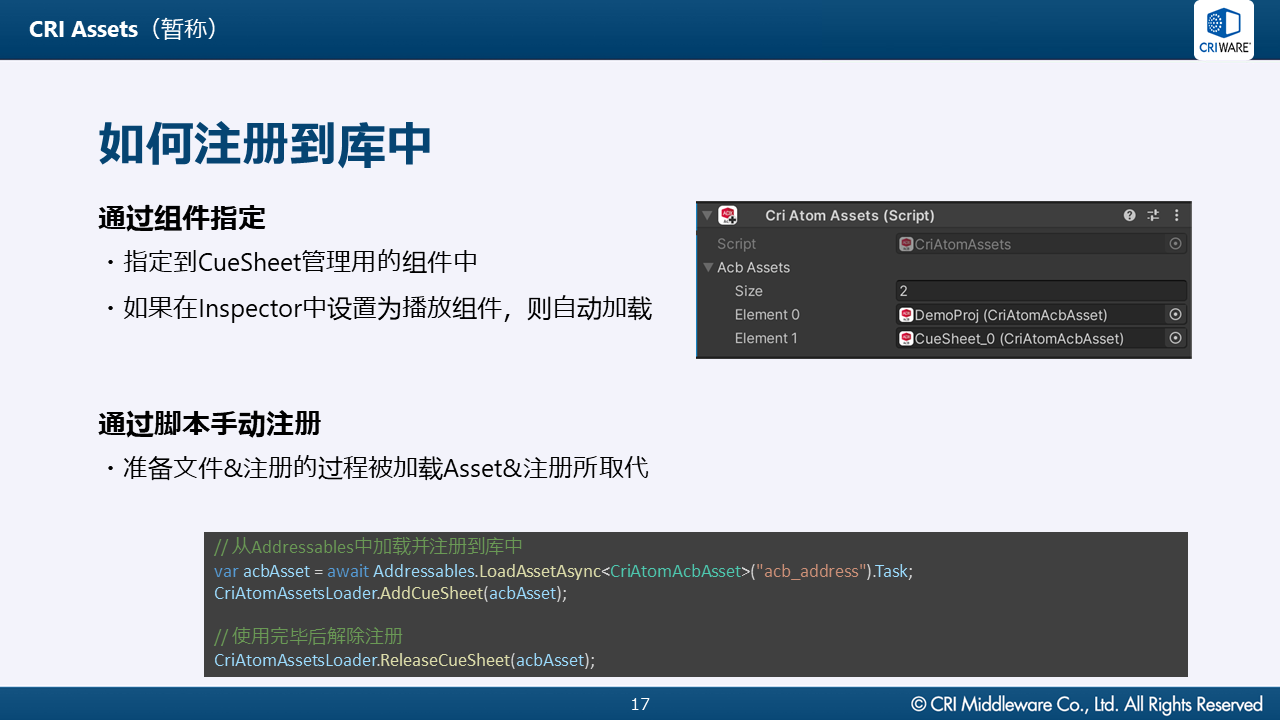The height and width of the screenshot is (720, 1280).
Task: Click the CRIWARE logo
Action: tap(1223, 30)
